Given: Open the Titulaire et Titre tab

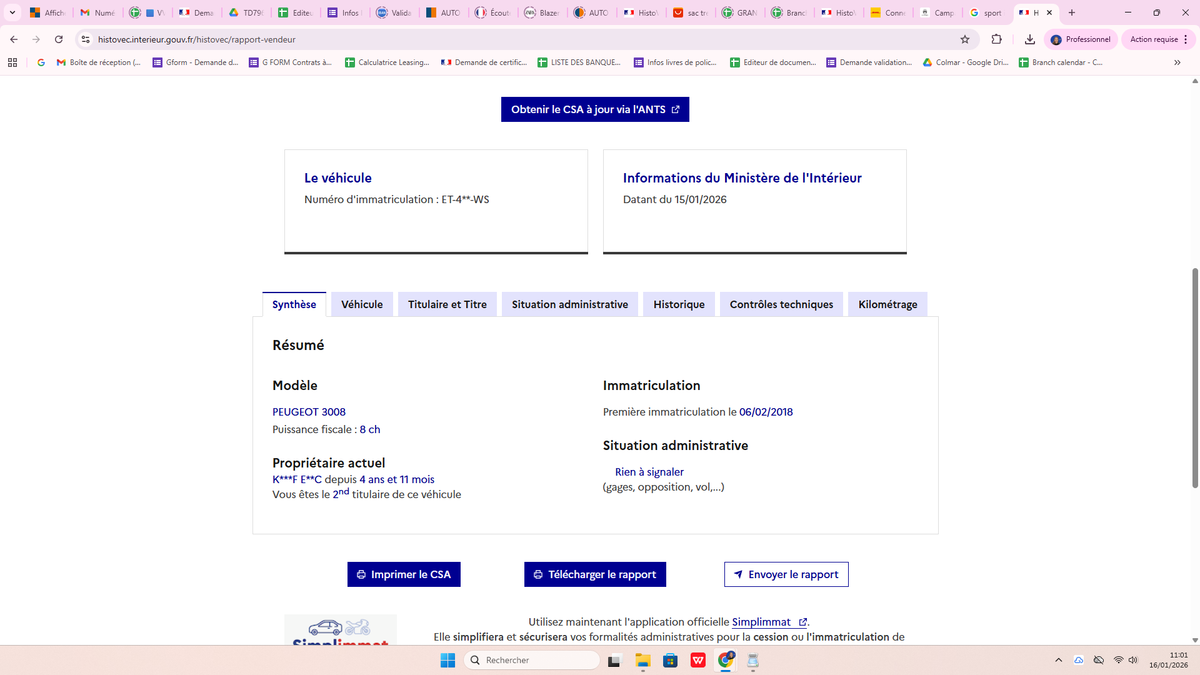Looking at the screenshot, I should coord(447,304).
